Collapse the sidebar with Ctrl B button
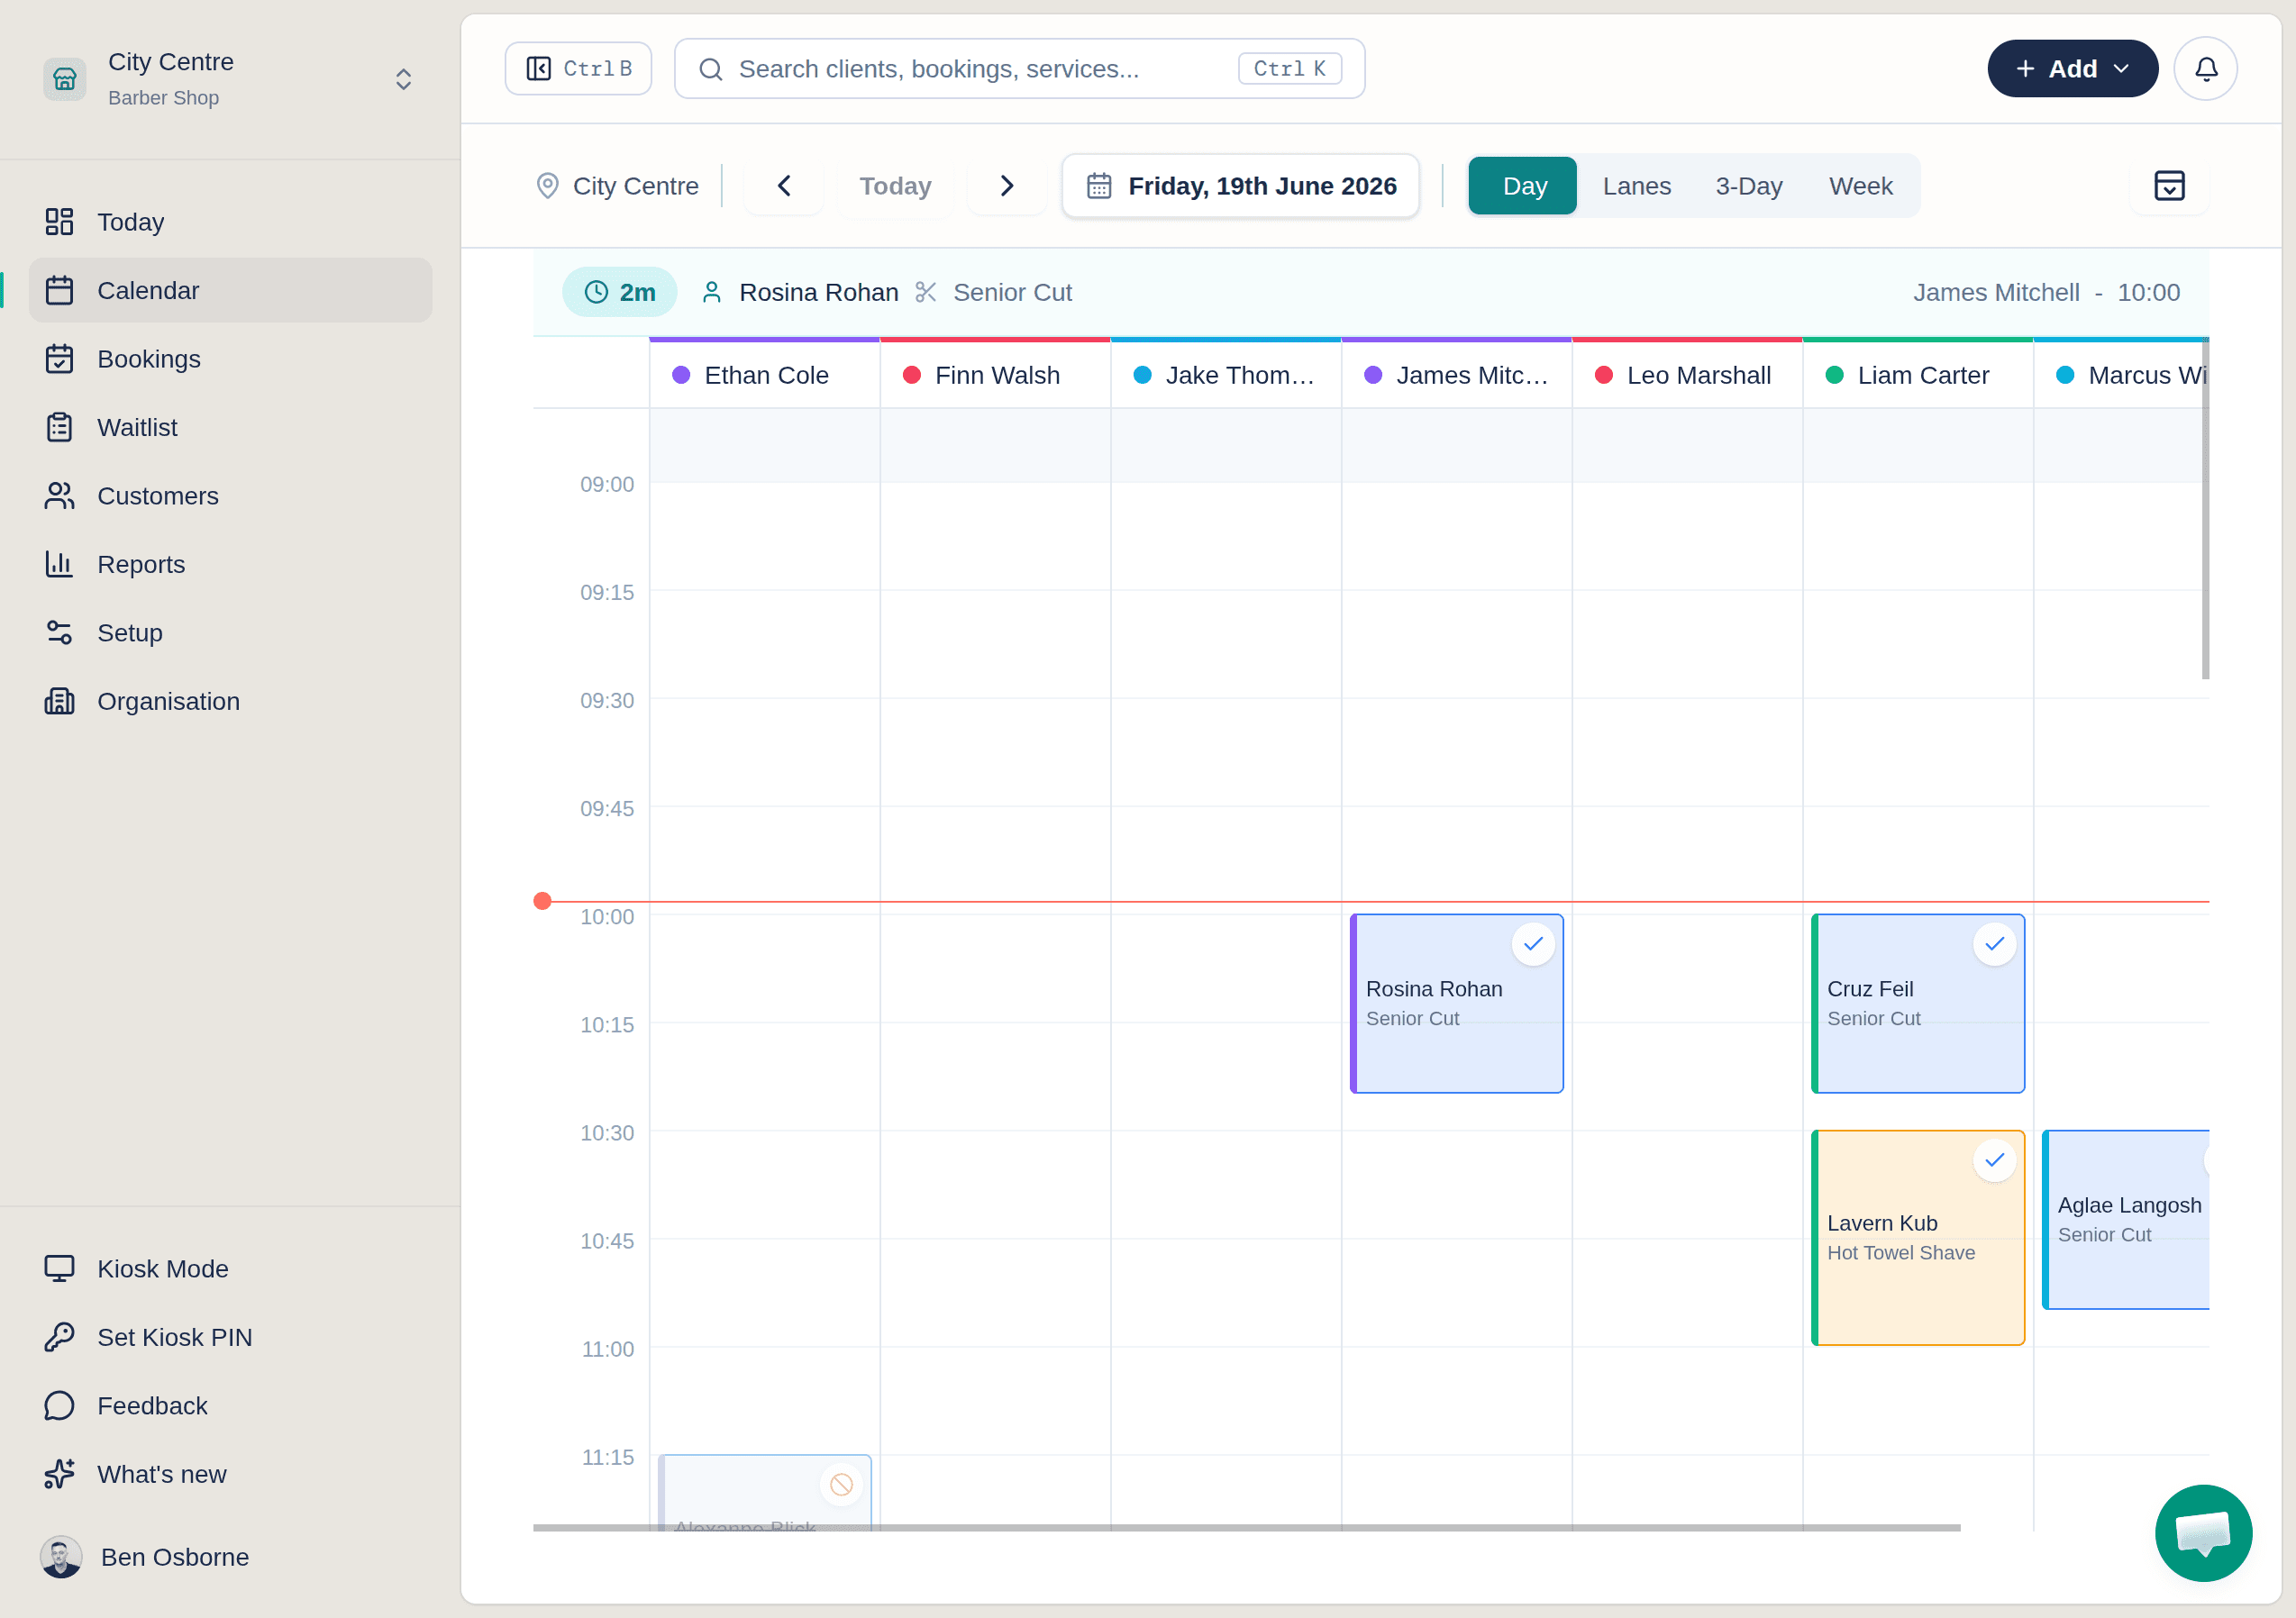This screenshot has width=2296, height=1618. click(578, 69)
